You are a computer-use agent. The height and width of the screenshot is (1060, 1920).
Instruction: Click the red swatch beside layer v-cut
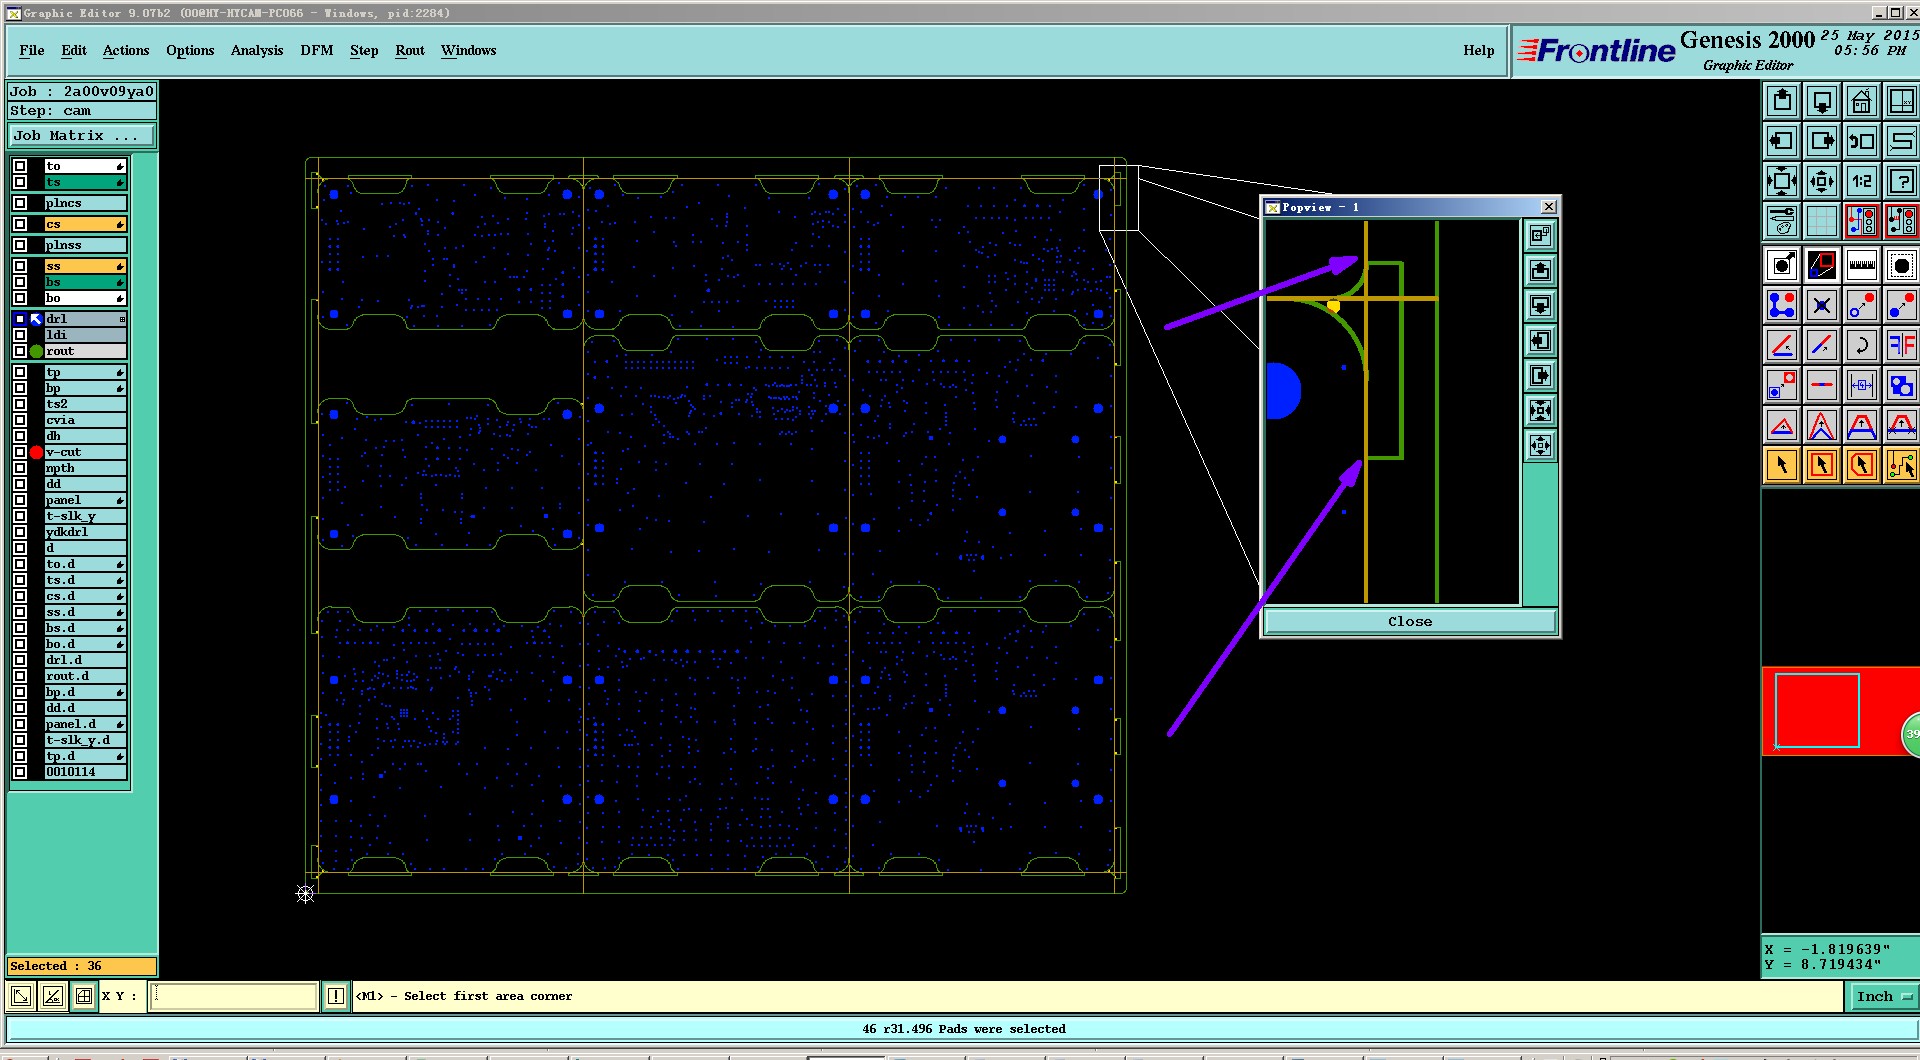[37, 452]
